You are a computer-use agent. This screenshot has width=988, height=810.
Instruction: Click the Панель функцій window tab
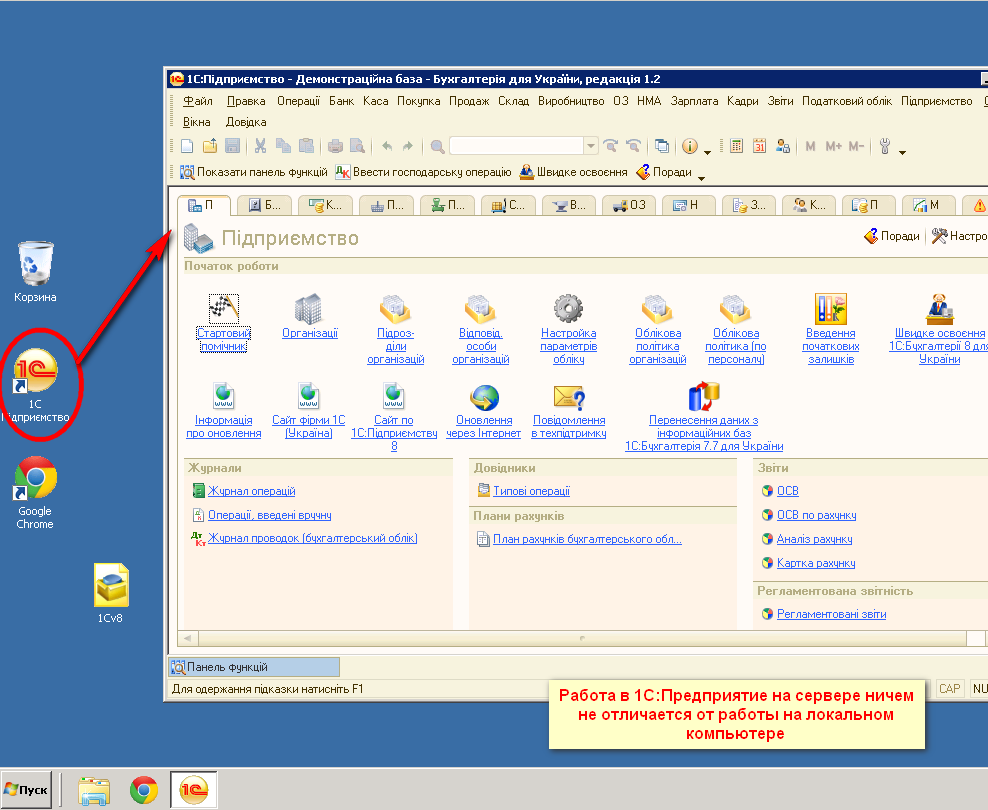pos(254,667)
